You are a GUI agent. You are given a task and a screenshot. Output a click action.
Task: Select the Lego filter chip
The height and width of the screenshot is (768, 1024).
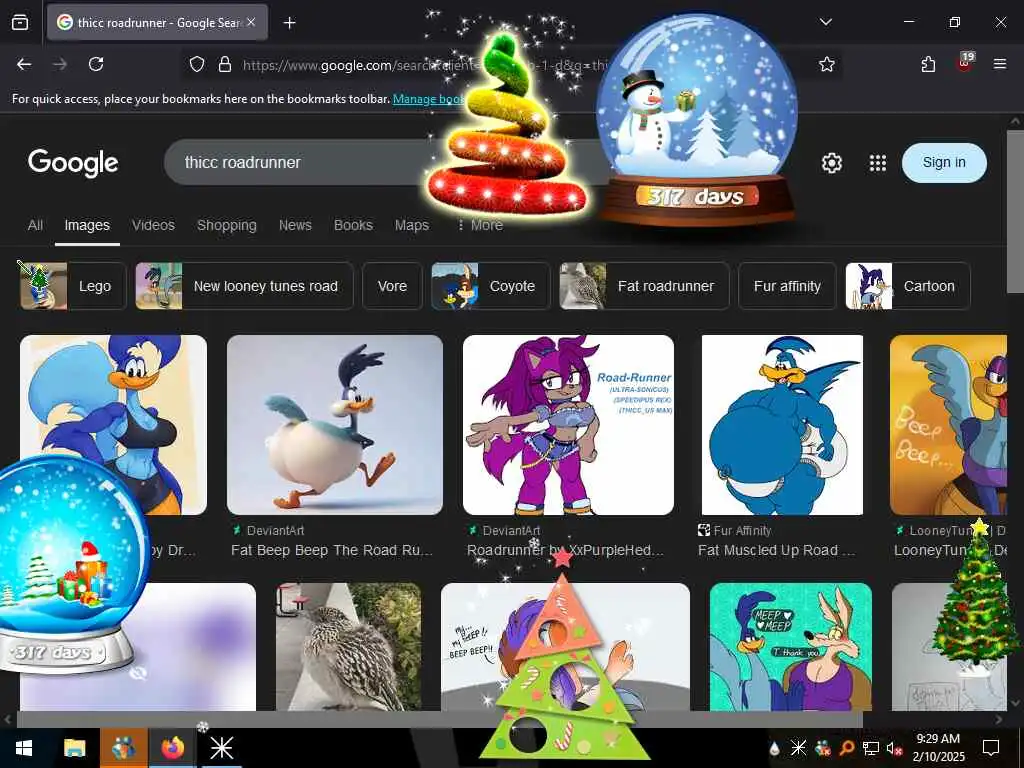click(x=72, y=286)
